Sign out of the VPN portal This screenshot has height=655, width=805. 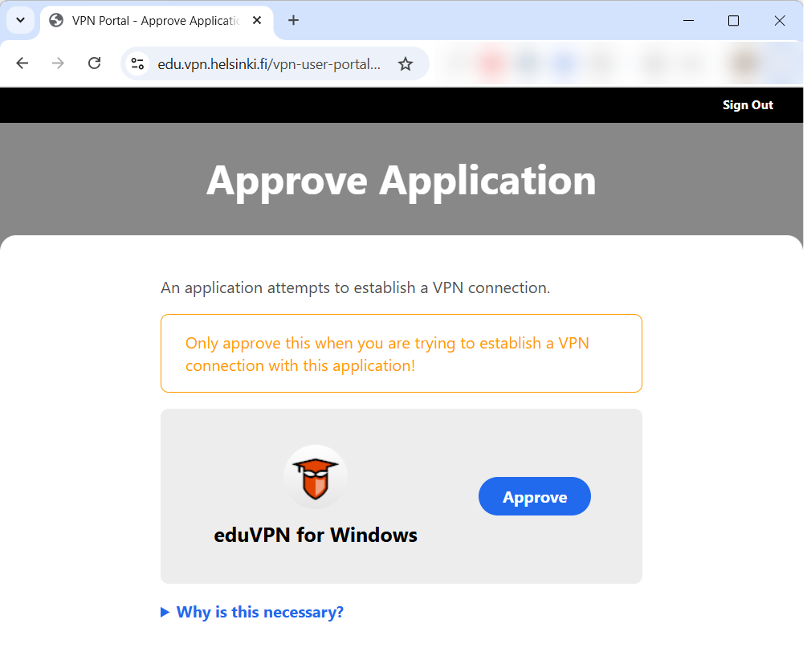pyautogui.click(x=748, y=105)
